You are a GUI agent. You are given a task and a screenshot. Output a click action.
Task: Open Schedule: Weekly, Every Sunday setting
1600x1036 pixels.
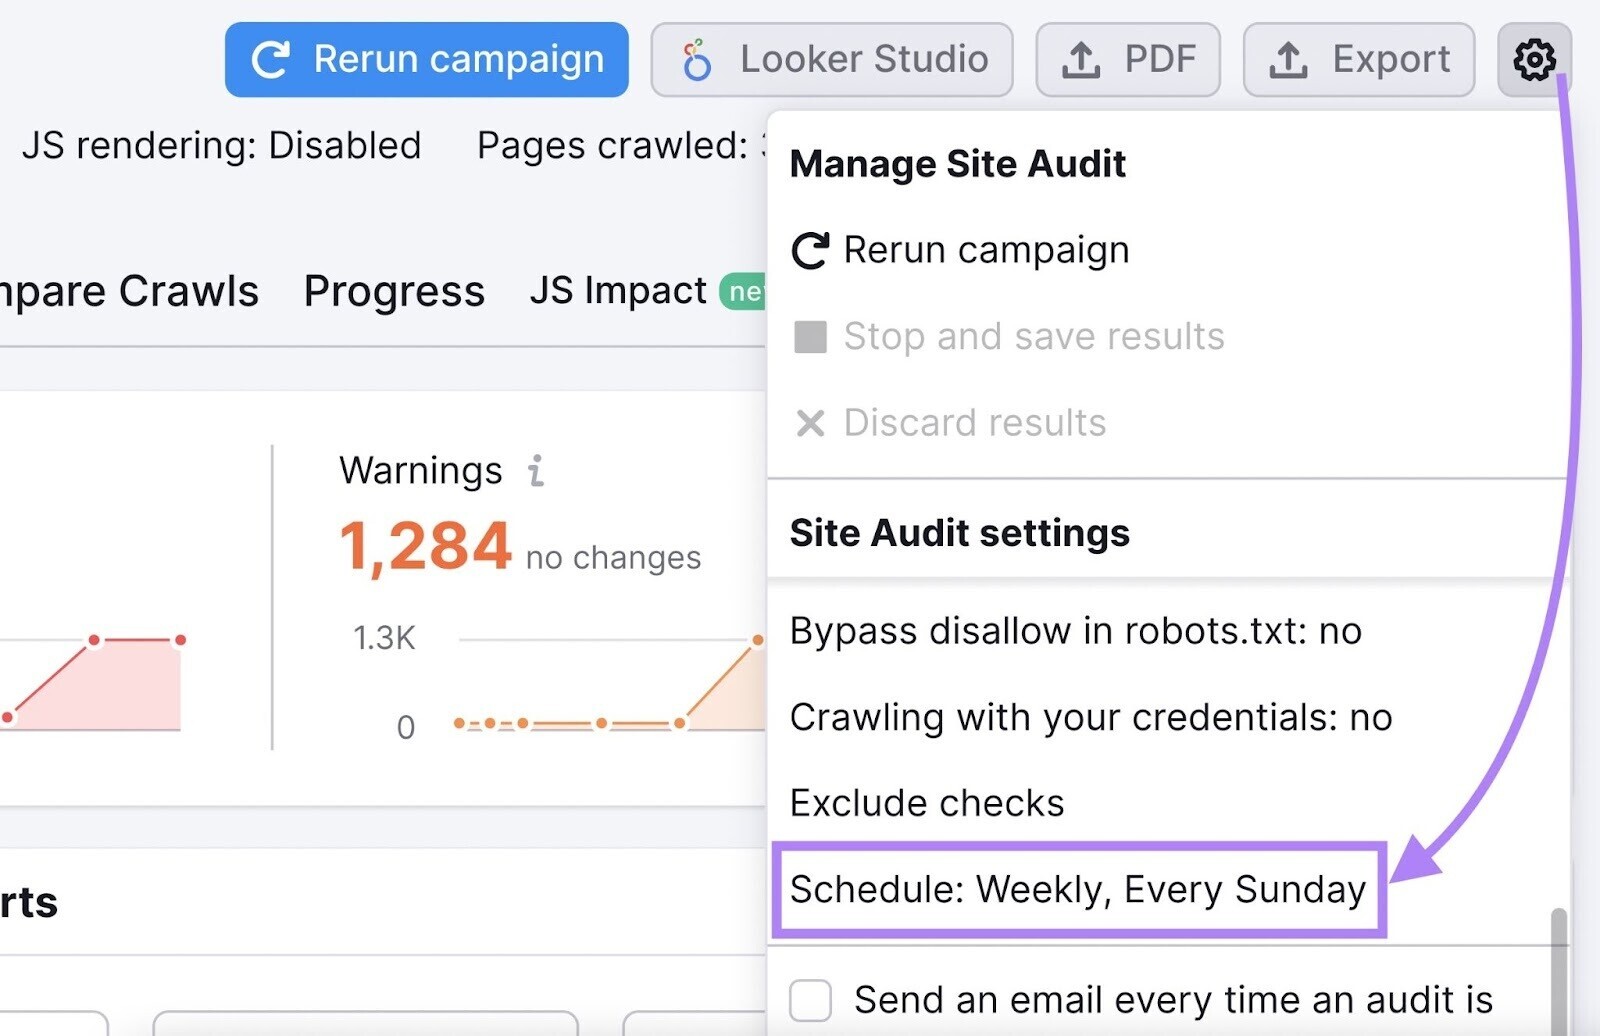point(1078,889)
